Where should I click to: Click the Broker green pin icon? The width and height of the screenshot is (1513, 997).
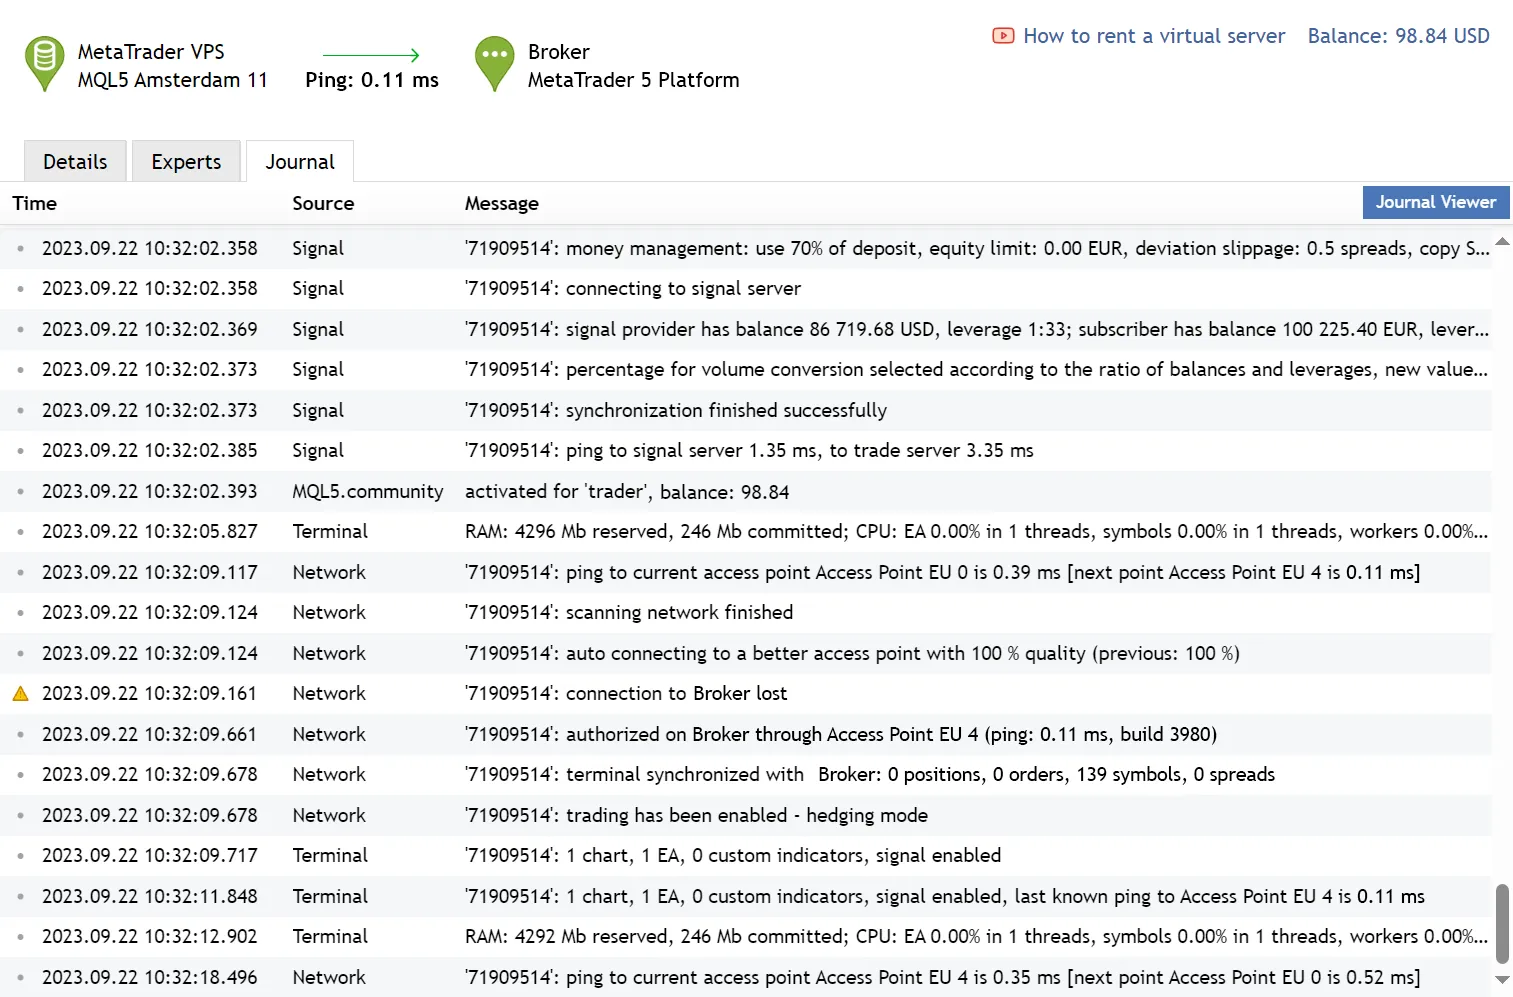click(x=494, y=64)
